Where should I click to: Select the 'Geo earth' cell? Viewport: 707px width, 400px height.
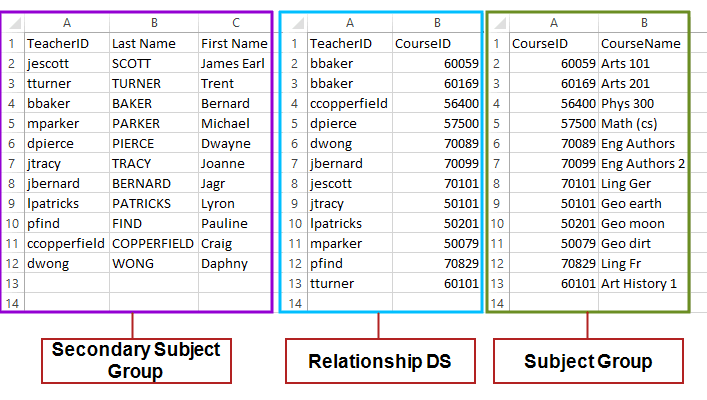643,203
